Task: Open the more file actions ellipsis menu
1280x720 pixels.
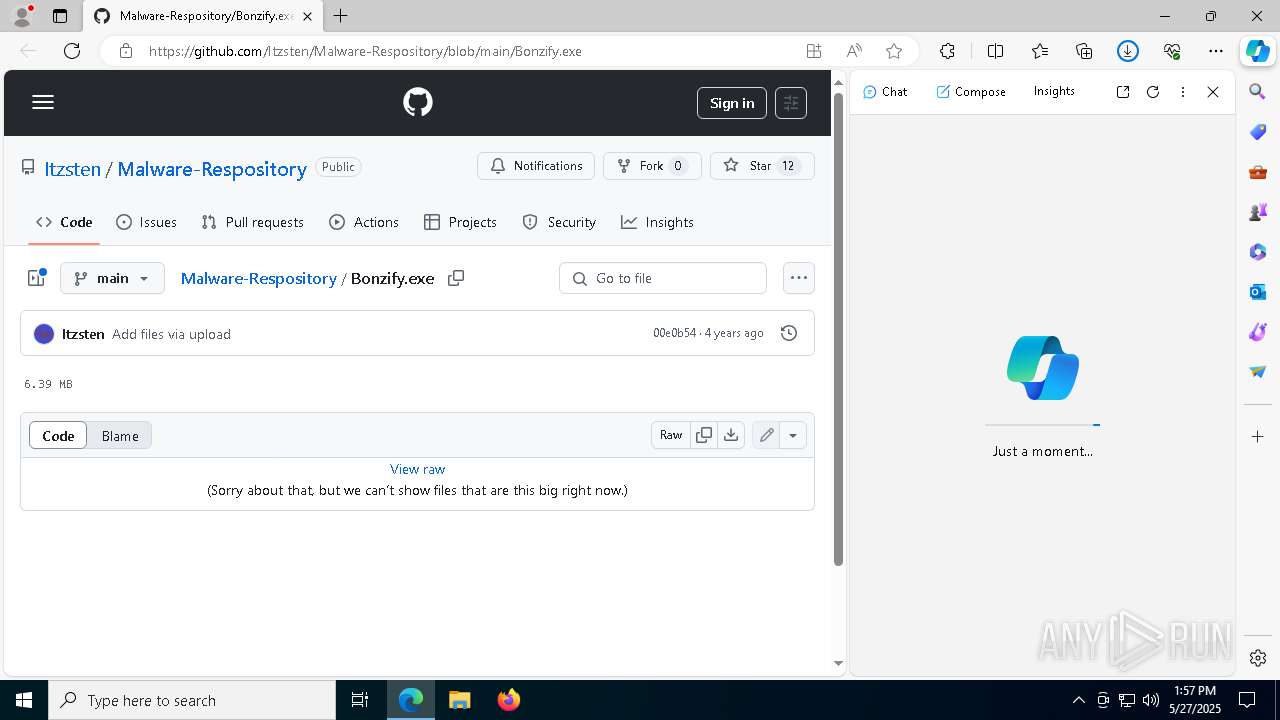Action: [798, 278]
